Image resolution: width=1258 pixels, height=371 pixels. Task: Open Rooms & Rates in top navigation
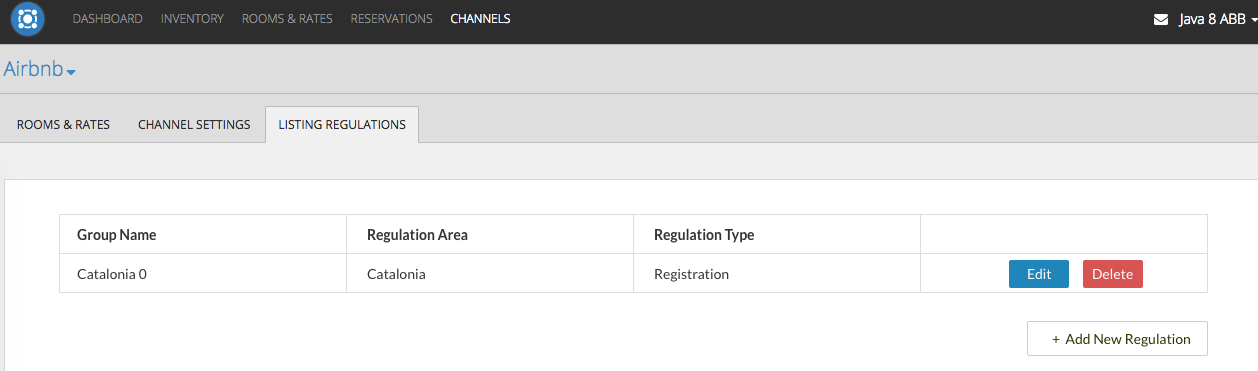287,19
